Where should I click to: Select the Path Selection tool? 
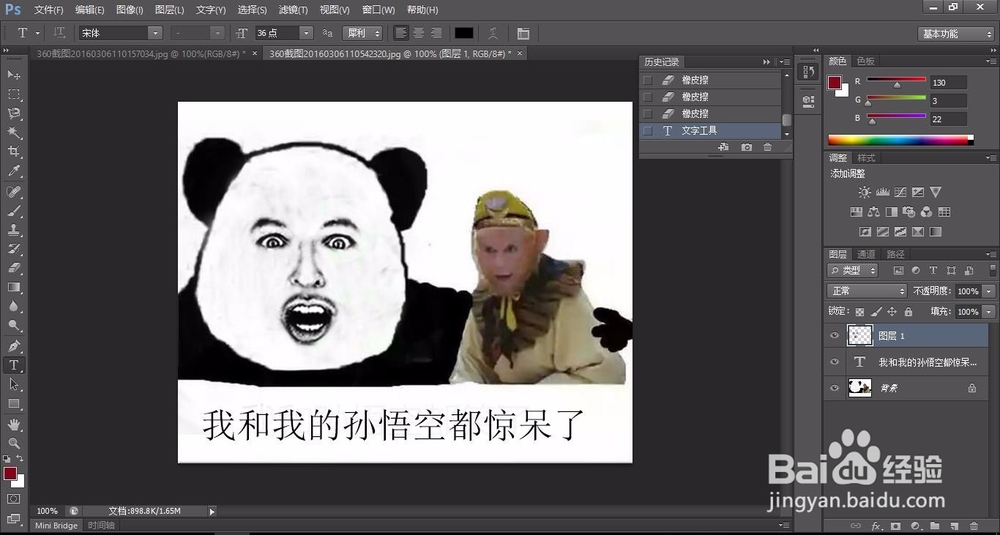(13, 384)
